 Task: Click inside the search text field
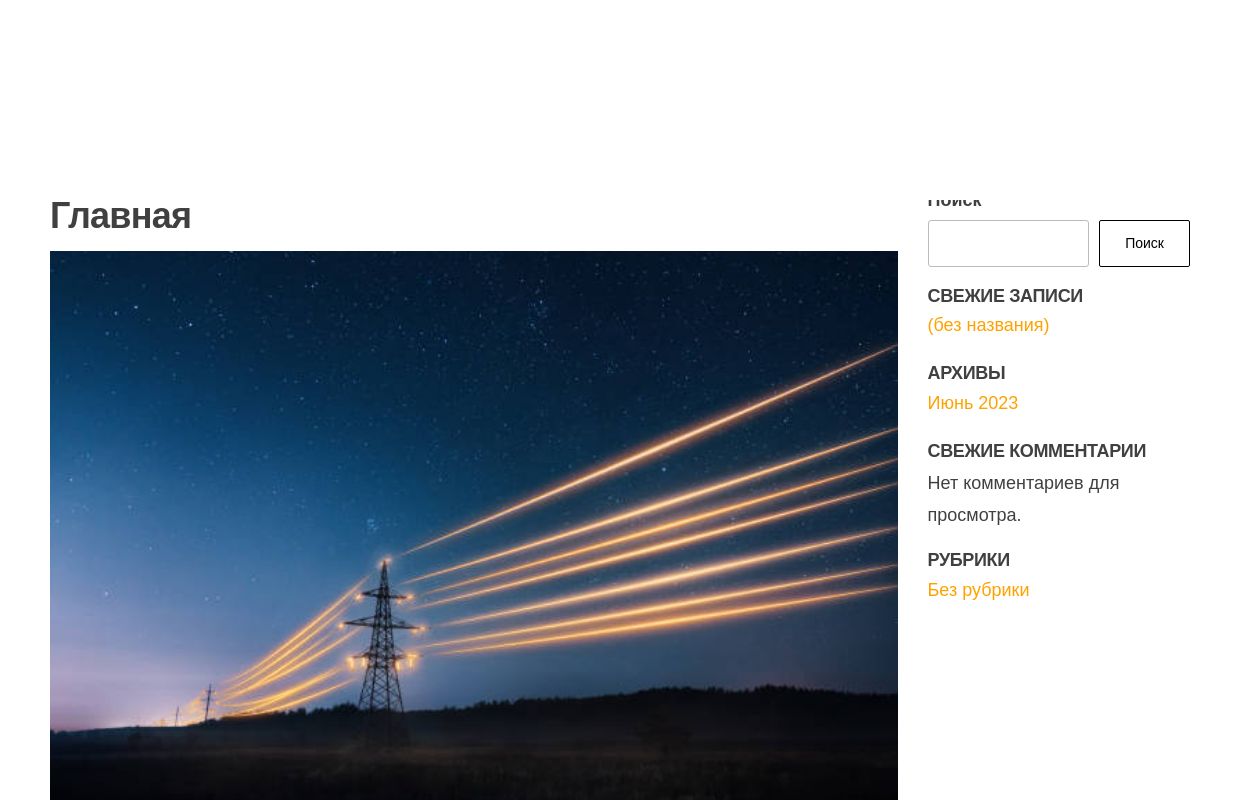[x=1007, y=243]
